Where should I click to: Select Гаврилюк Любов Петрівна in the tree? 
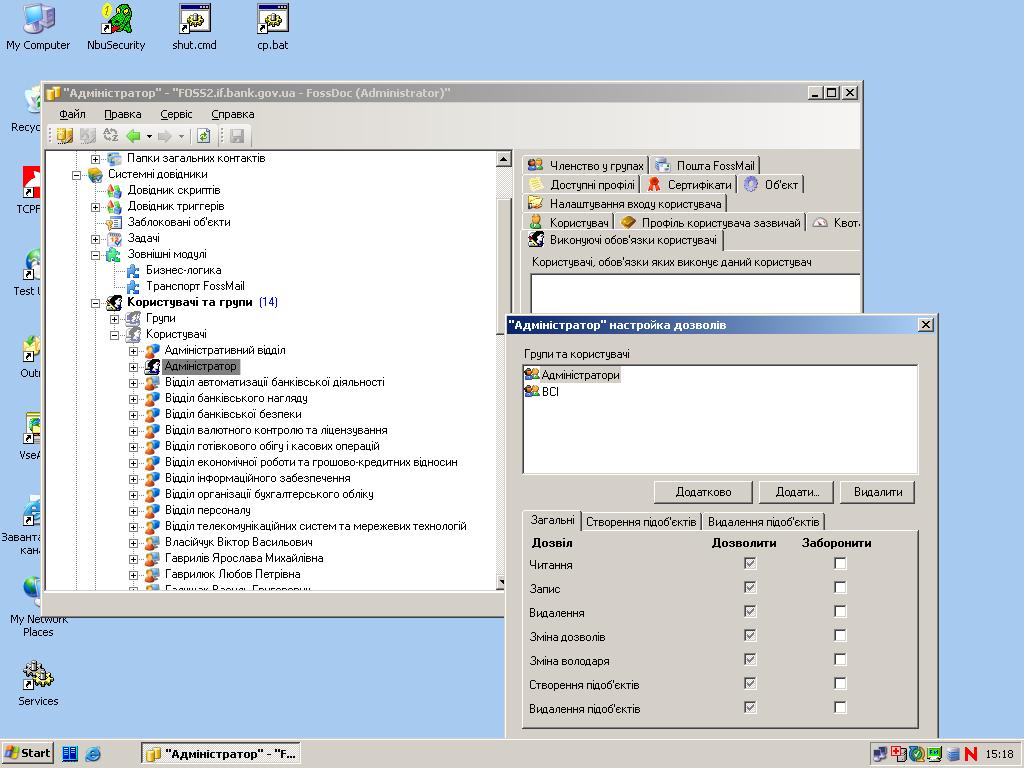tap(232, 574)
